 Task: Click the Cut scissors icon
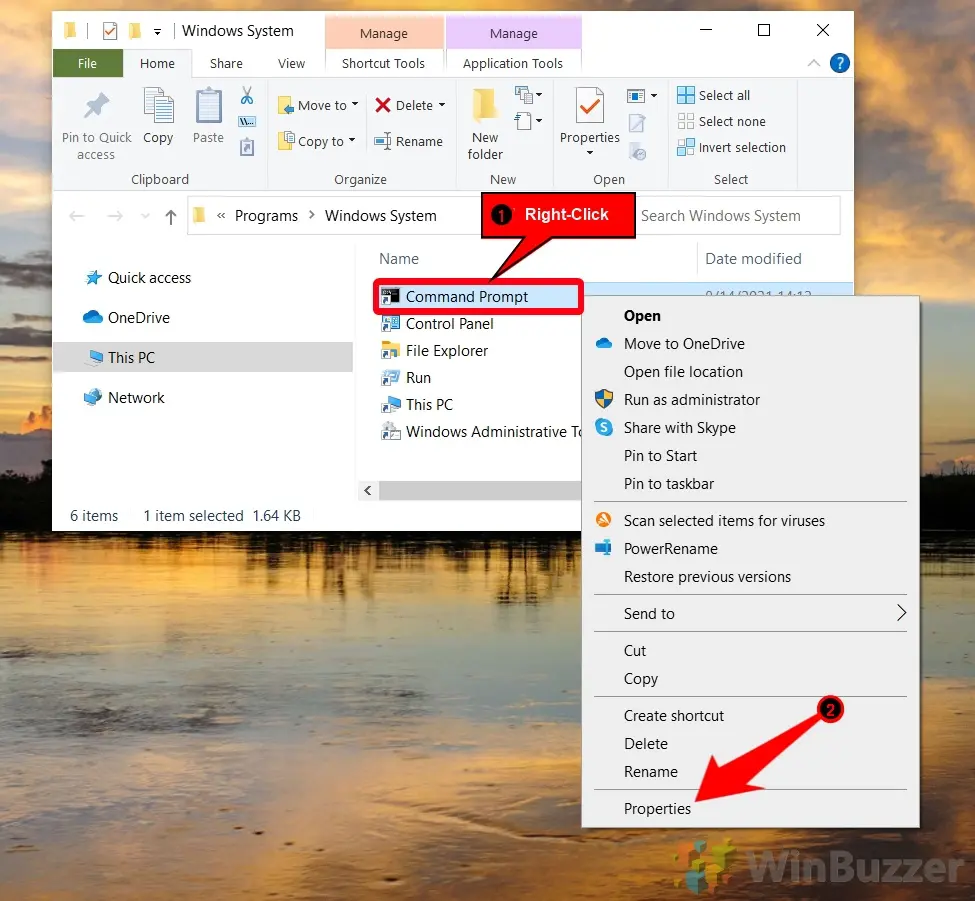pyautogui.click(x=247, y=95)
